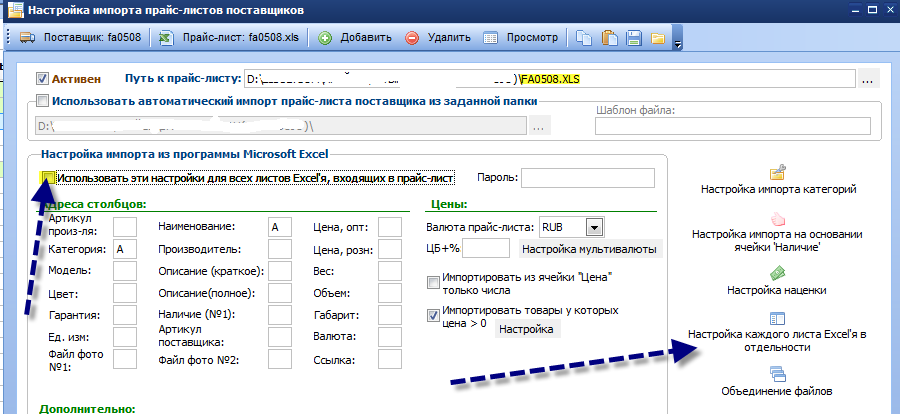
Task: Click the Вес column field
Action: 390,271
